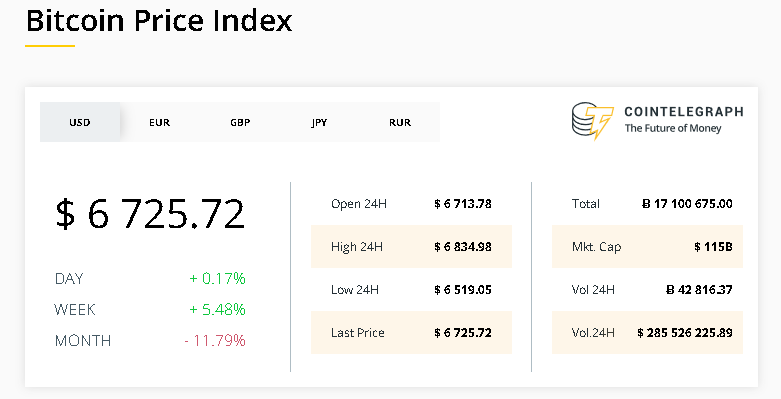Select the High 24H highlighted row
The height and width of the screenshot is (399, 781).
point(411,247)
